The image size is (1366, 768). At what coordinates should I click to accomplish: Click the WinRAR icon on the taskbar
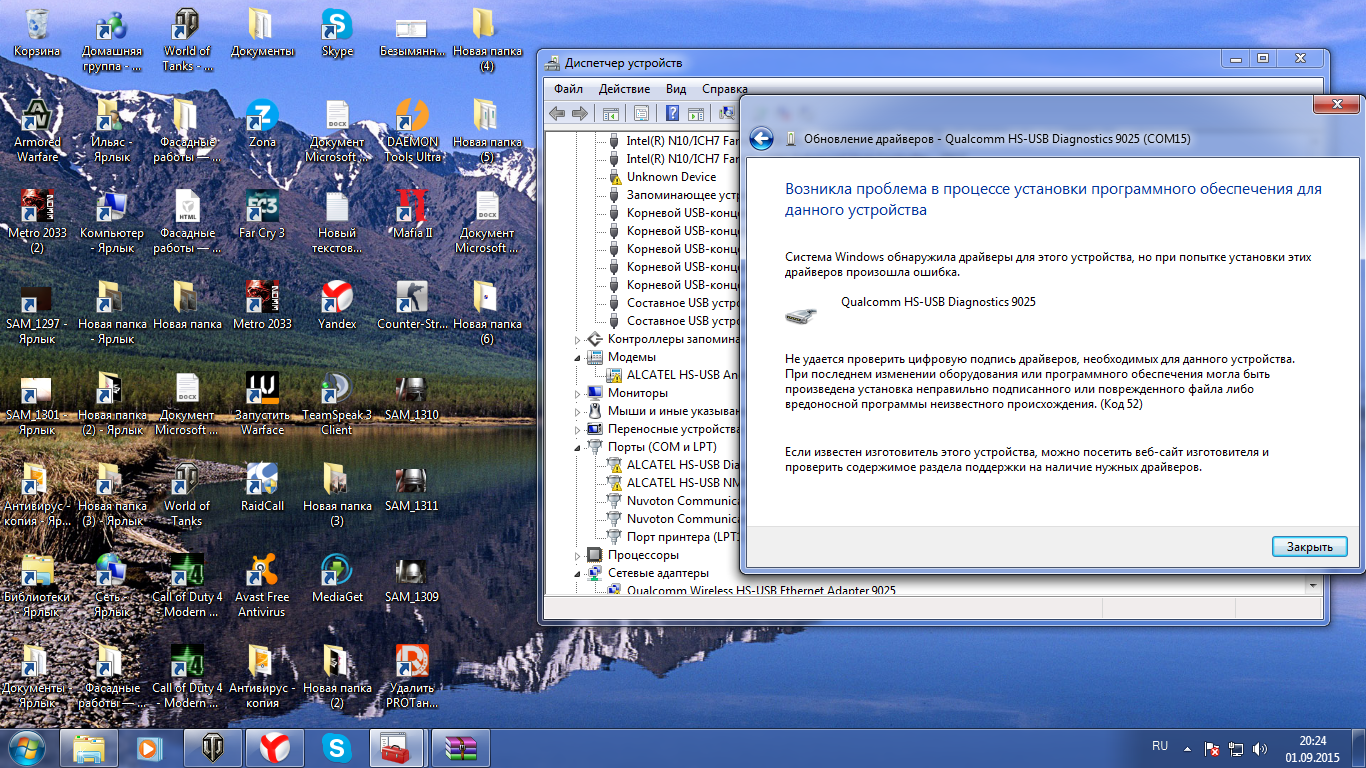[x=461, y=747]
